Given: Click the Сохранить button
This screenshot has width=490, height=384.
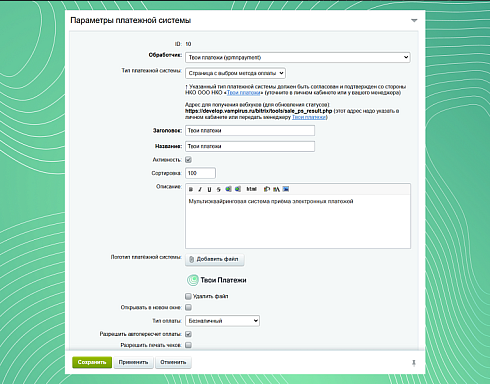Looking at the screenshot, I should point(92,362).
